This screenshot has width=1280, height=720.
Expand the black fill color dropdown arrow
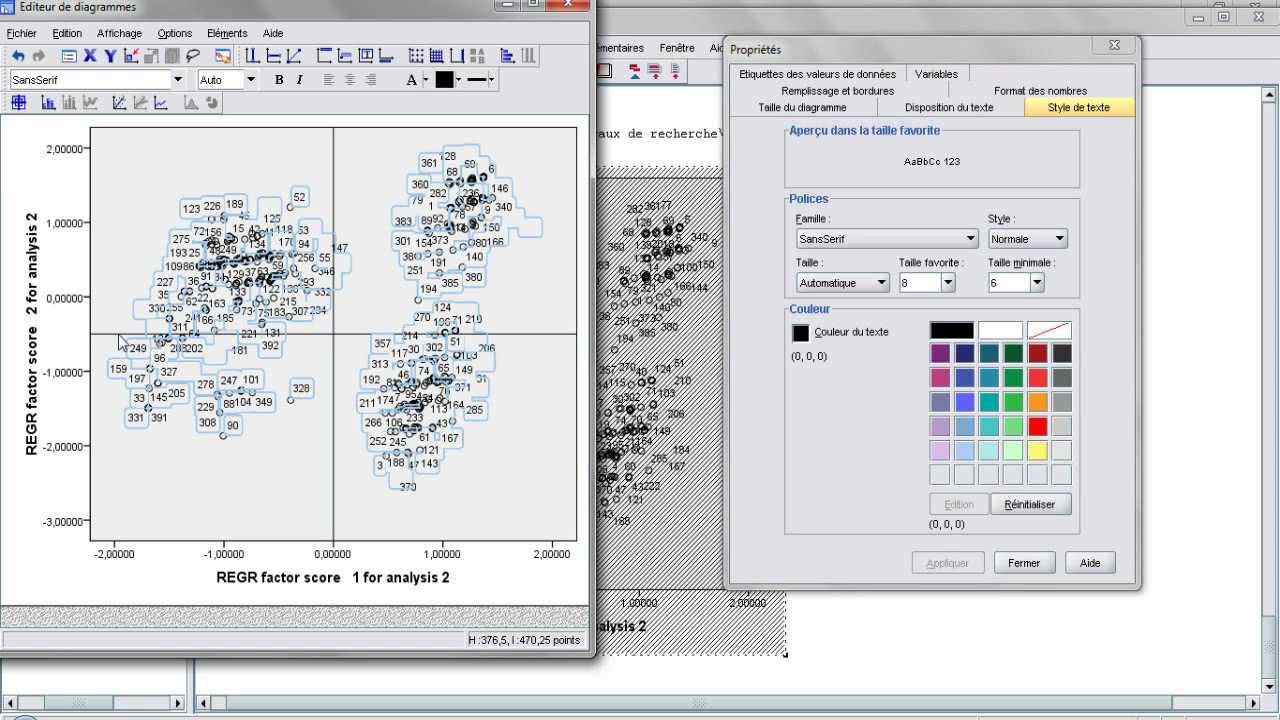coord(458,80)
